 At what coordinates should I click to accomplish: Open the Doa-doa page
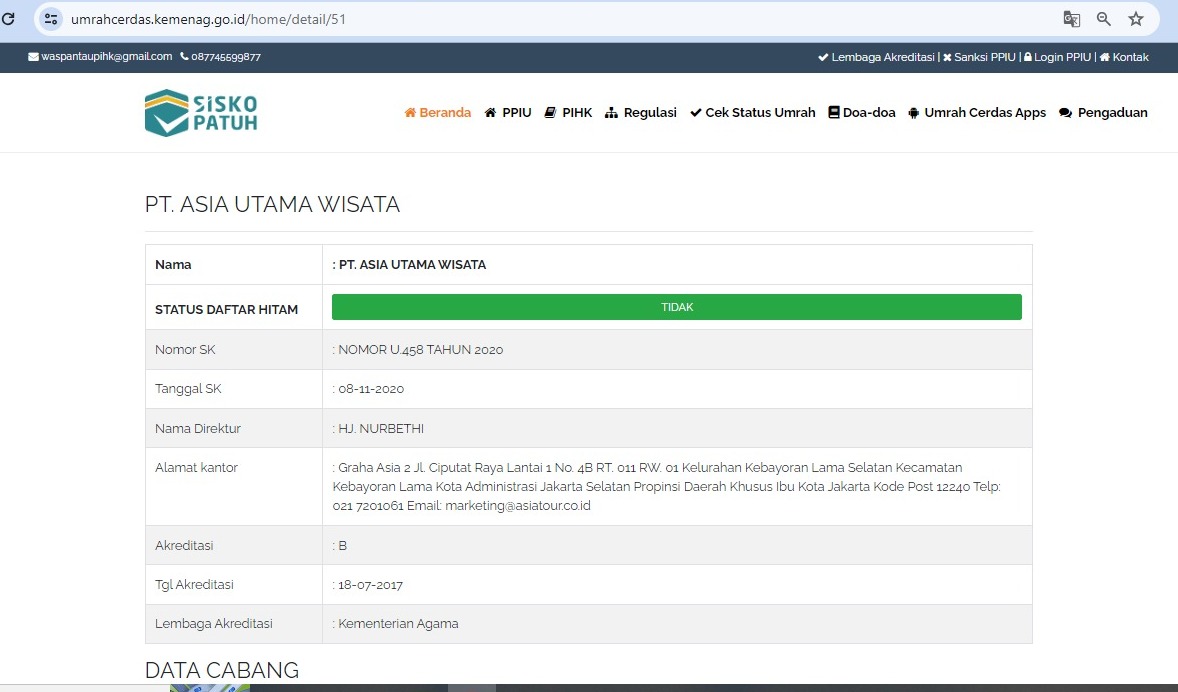point(862,113)
